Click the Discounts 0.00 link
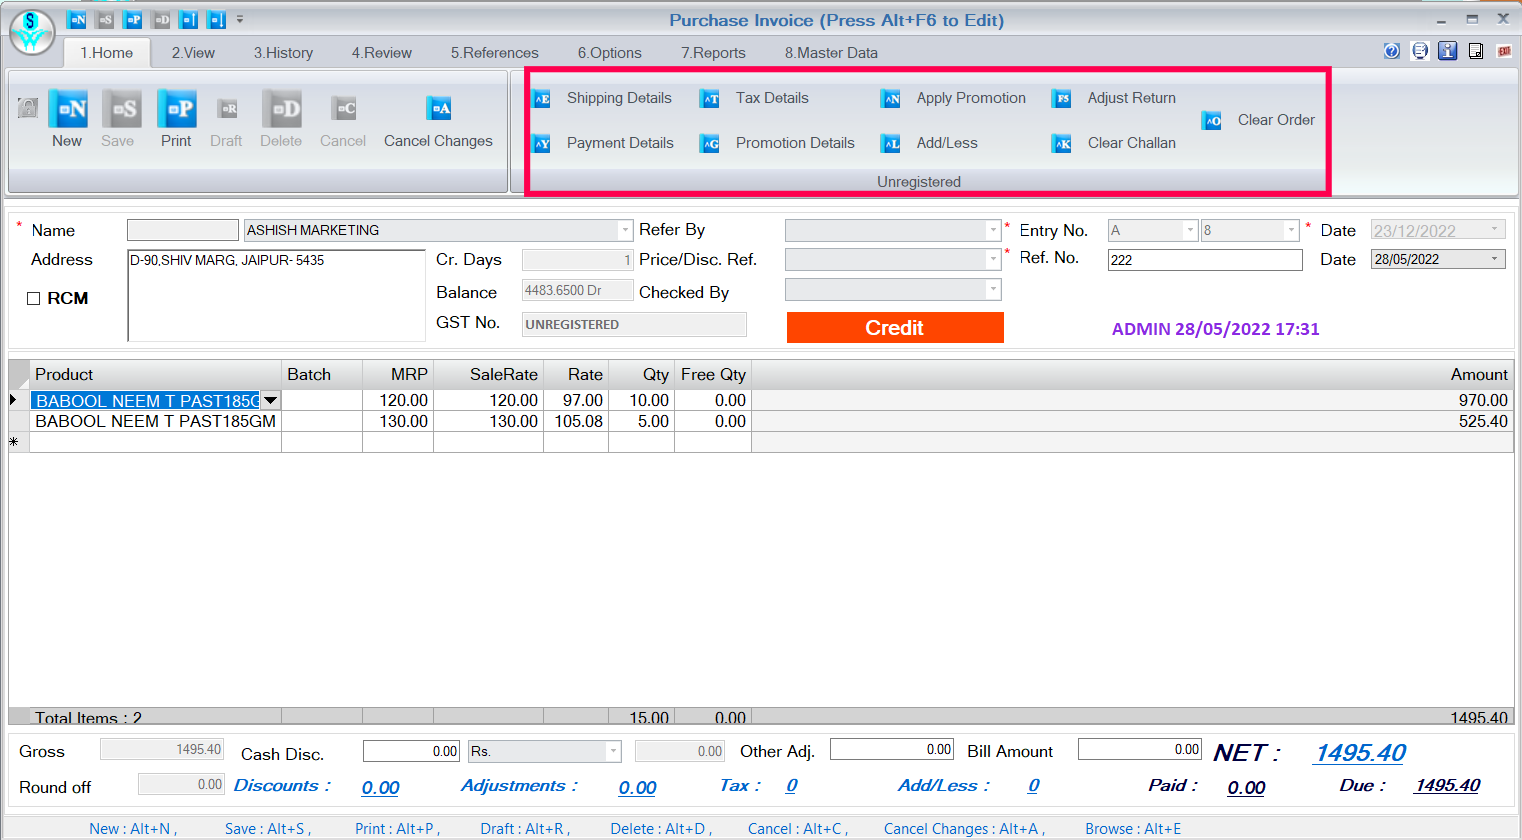The width and height of the screenshot is (1522, 840). point(380,788)
